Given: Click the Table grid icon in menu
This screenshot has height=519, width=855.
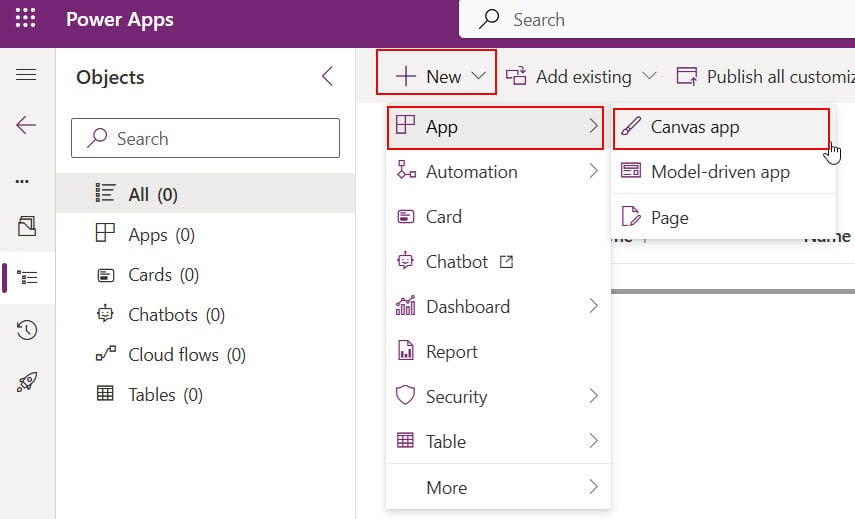Looking at the screenshot, I should point(405,440).
